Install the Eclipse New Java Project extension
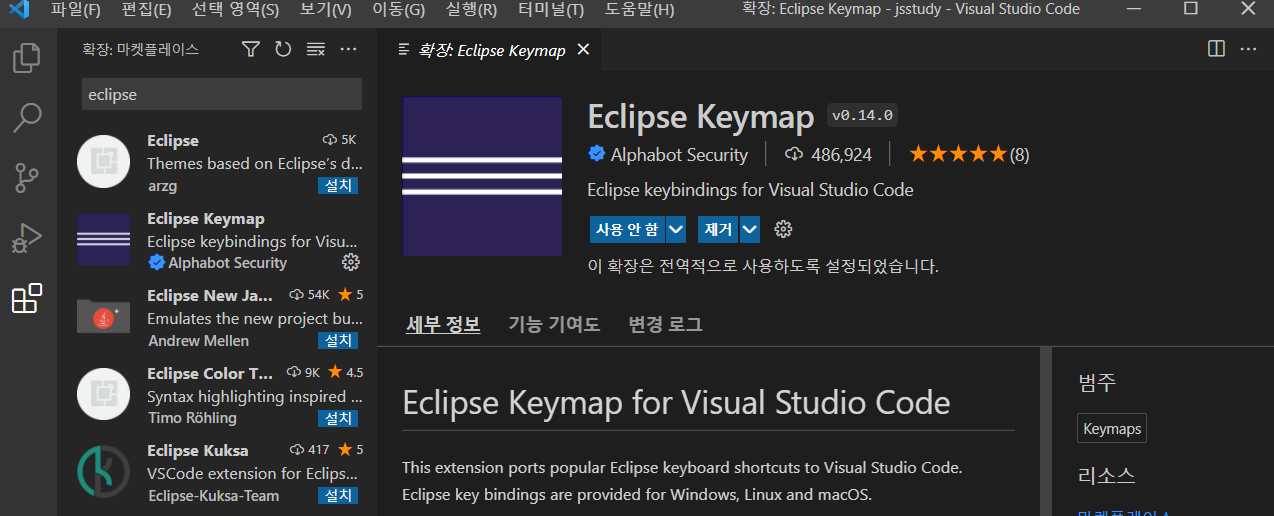Image resolution: width=1274 pixels, height=516 pixels. tap(337, 340)
